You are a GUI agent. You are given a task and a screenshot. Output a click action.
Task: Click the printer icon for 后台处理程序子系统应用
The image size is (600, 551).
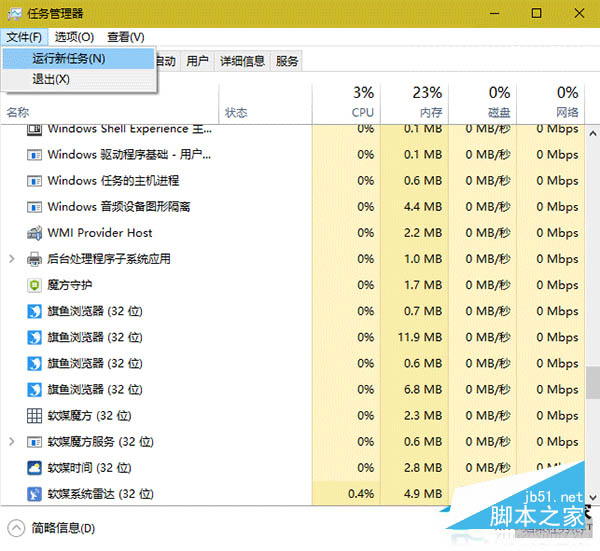[x=32, y=259]
